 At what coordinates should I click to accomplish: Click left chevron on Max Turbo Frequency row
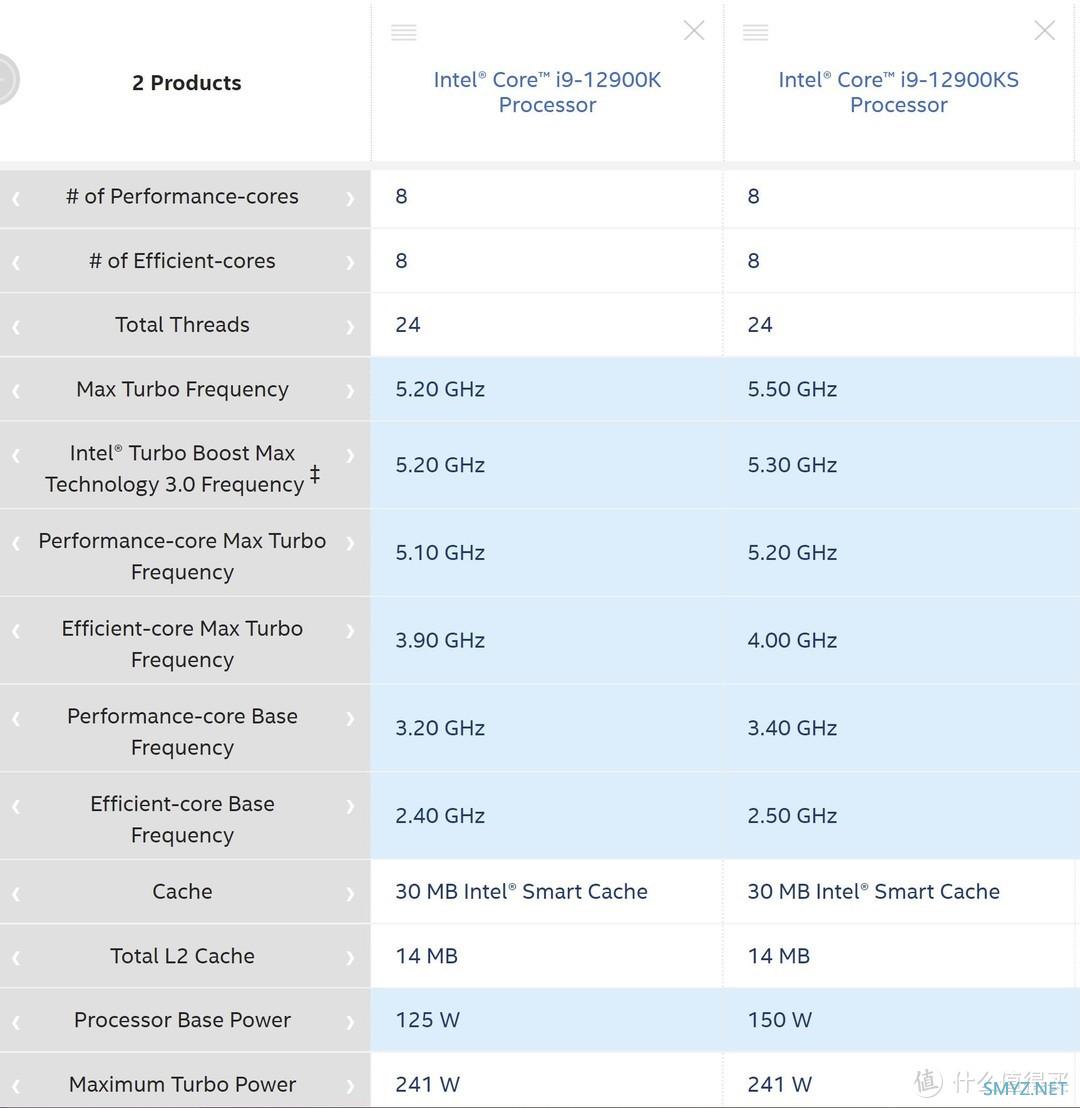(x=16, y=391)
